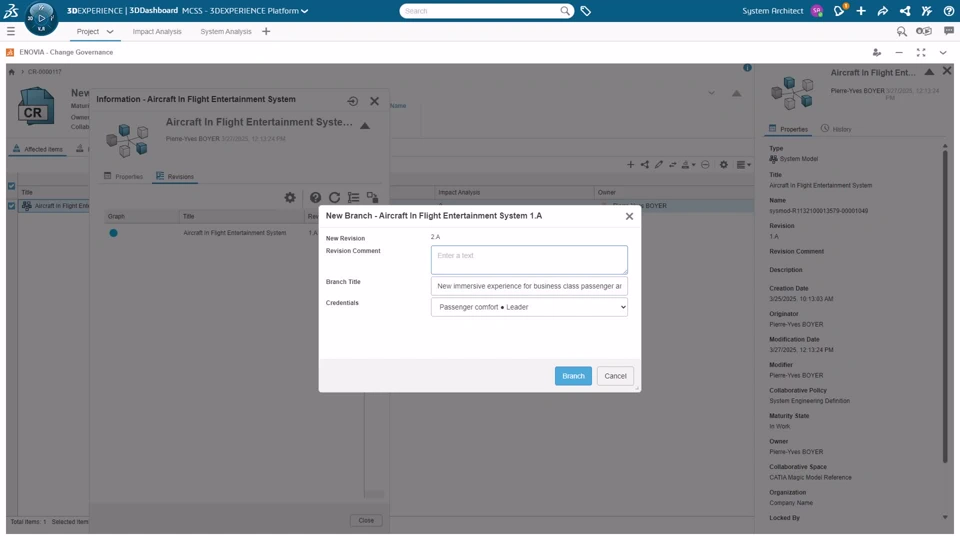Collapse the CR header triangle
Image resolution: width=960 pixels, height=540 pixels.
tap(737, 93)
